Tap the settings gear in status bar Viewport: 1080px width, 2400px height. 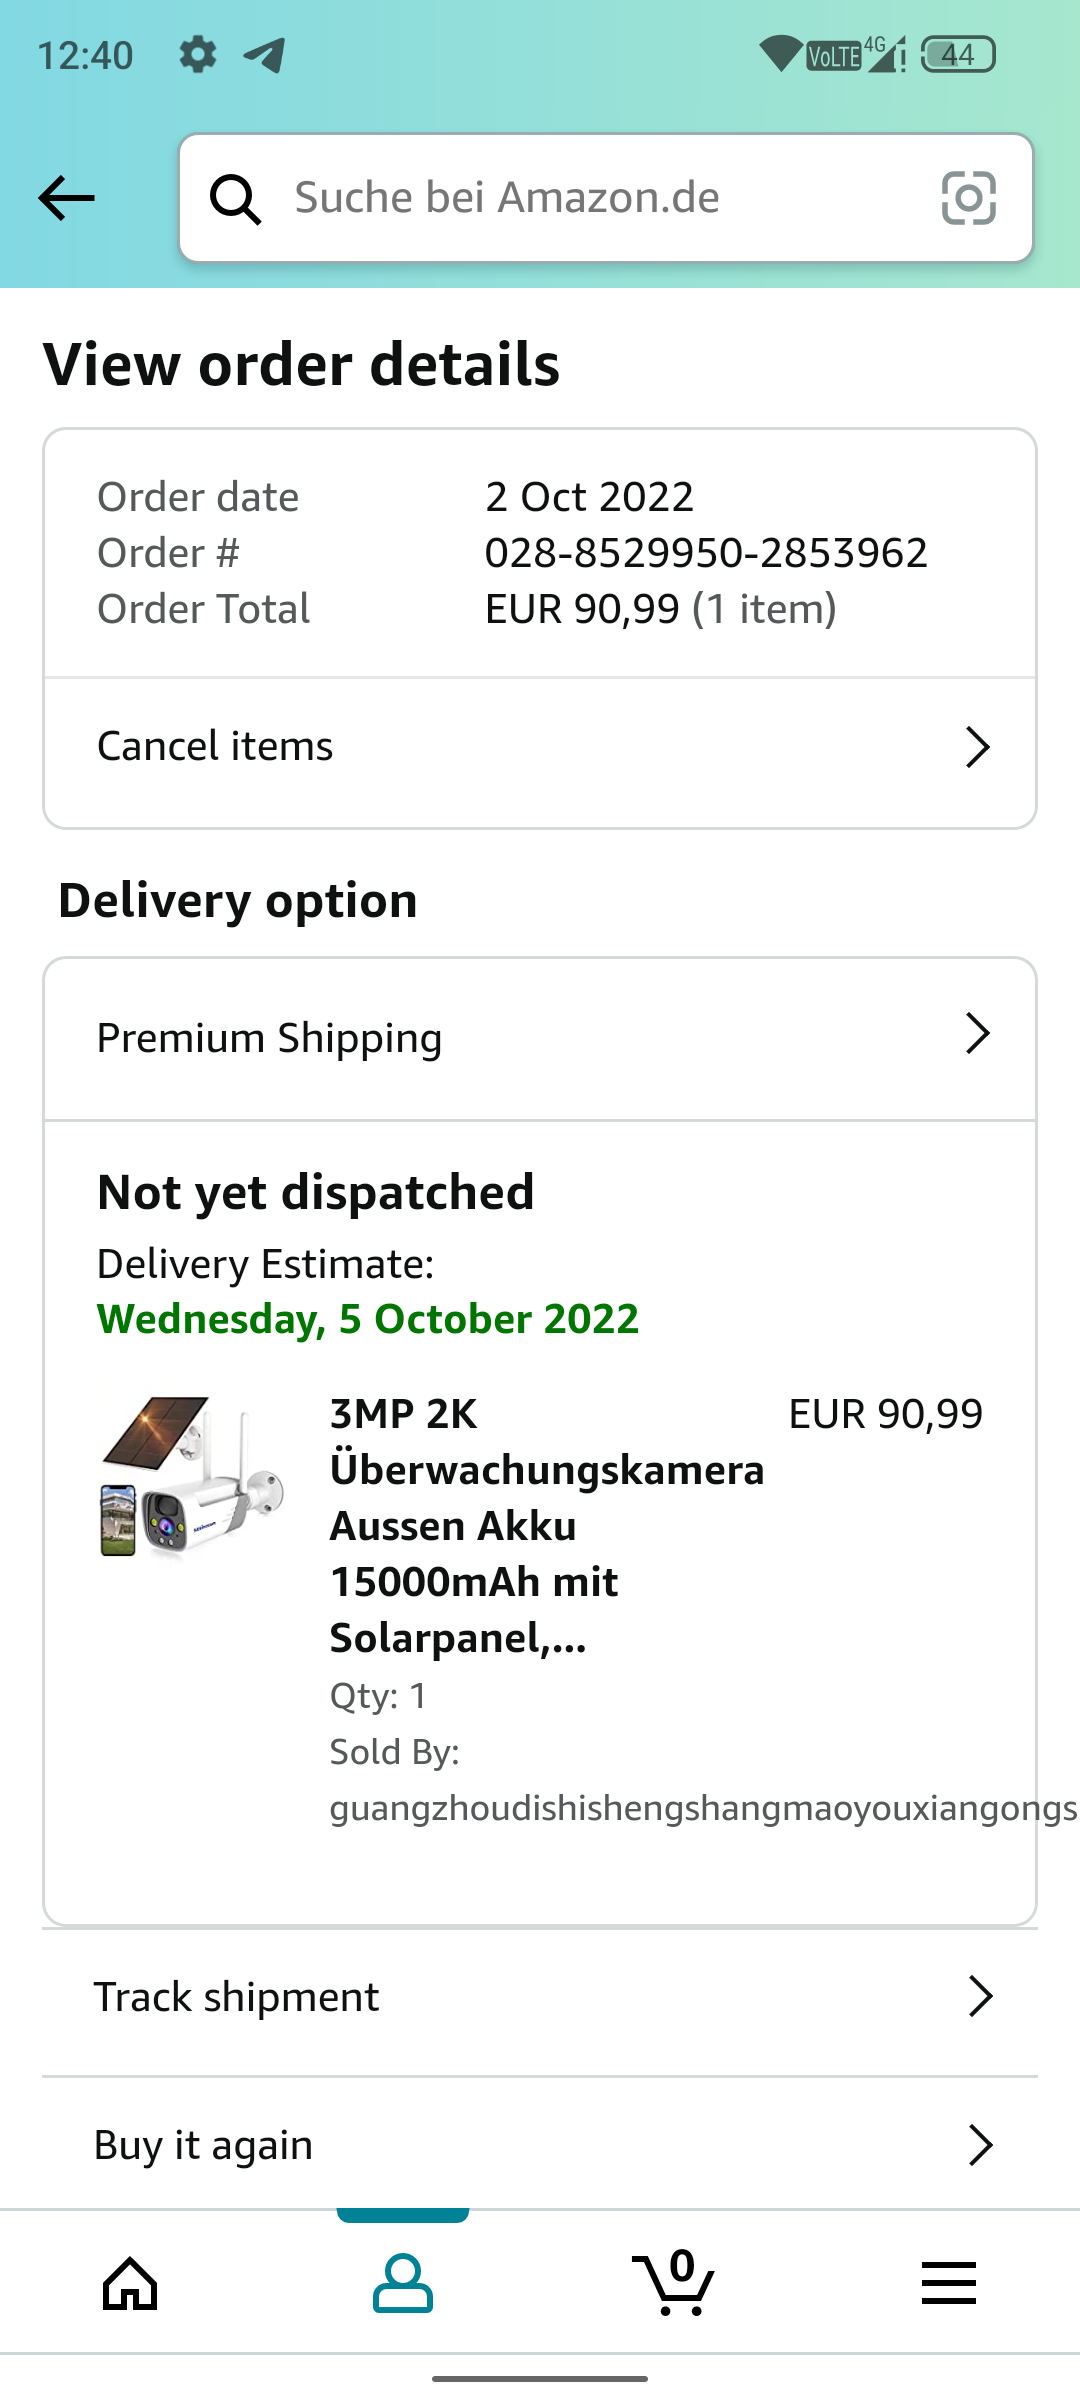198,55
